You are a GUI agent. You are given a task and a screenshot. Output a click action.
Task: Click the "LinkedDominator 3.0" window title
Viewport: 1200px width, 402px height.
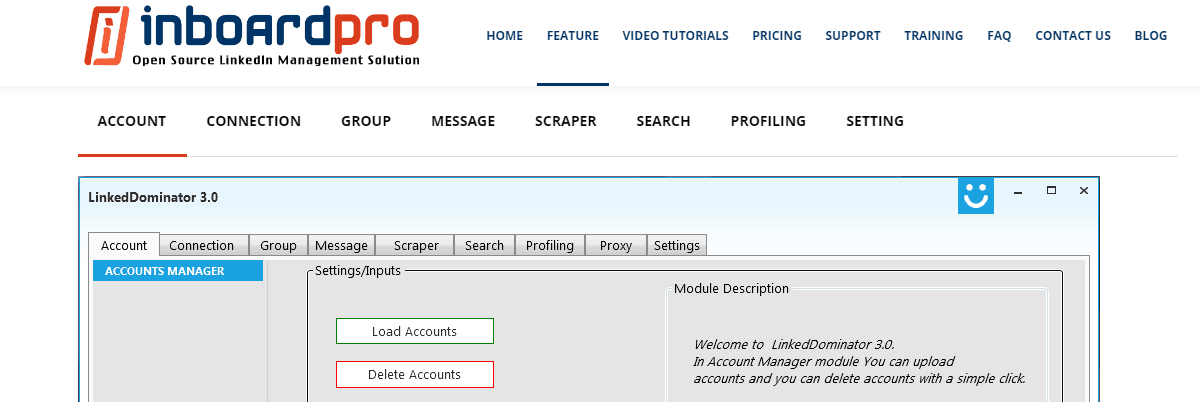pyautogui.click(x=154, y=197)
